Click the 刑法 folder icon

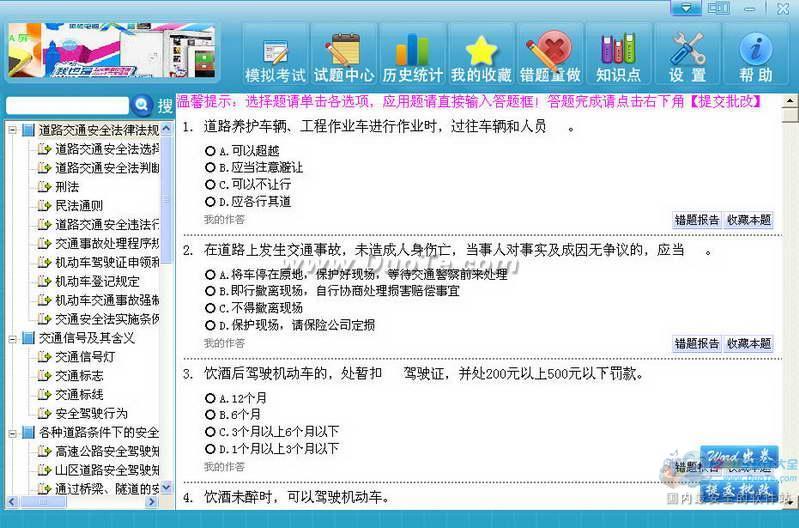pyautogui.click(x=44, y=187)
